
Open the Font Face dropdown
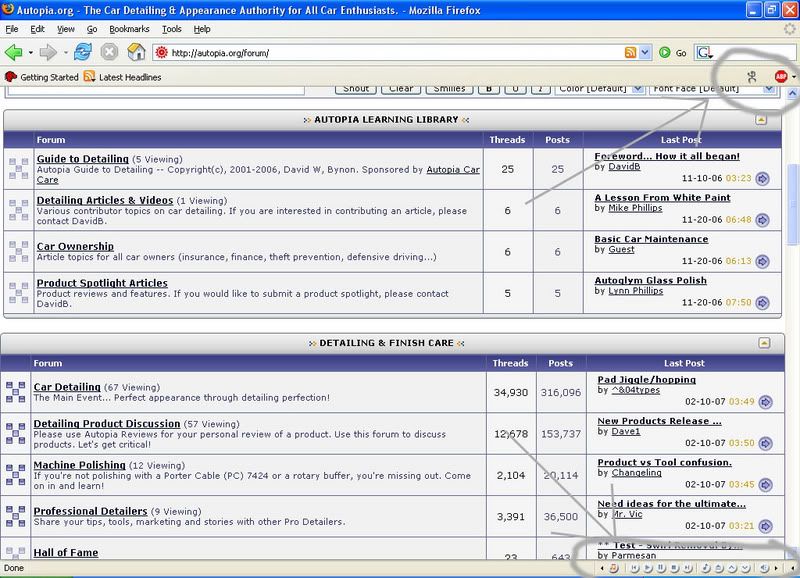[x=712, y=89]
